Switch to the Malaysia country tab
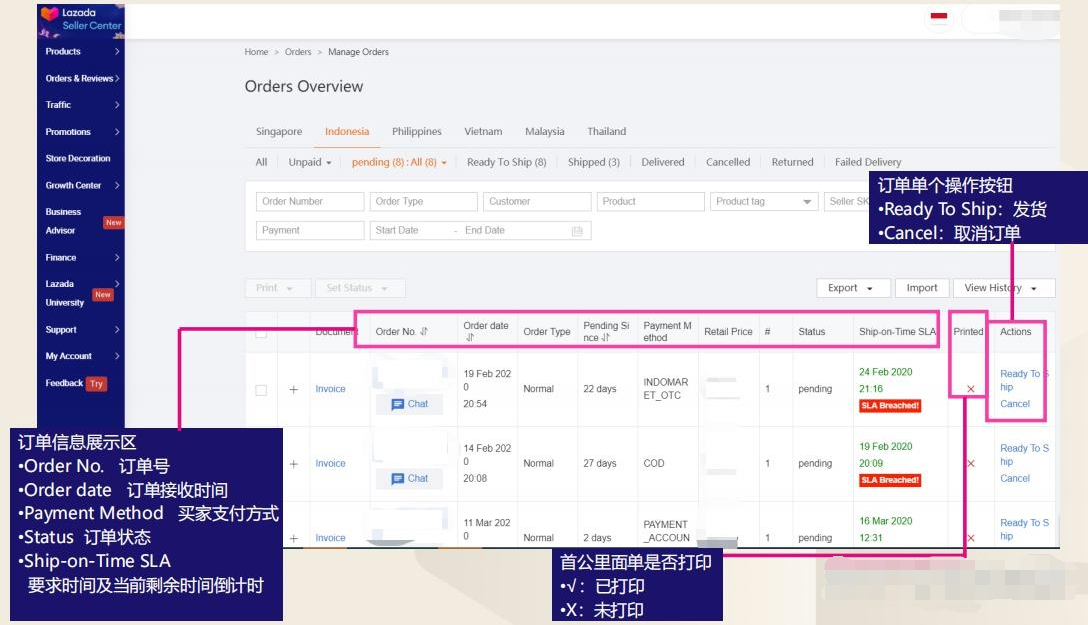The image size is (1088, 625). (x=545, y=132)
